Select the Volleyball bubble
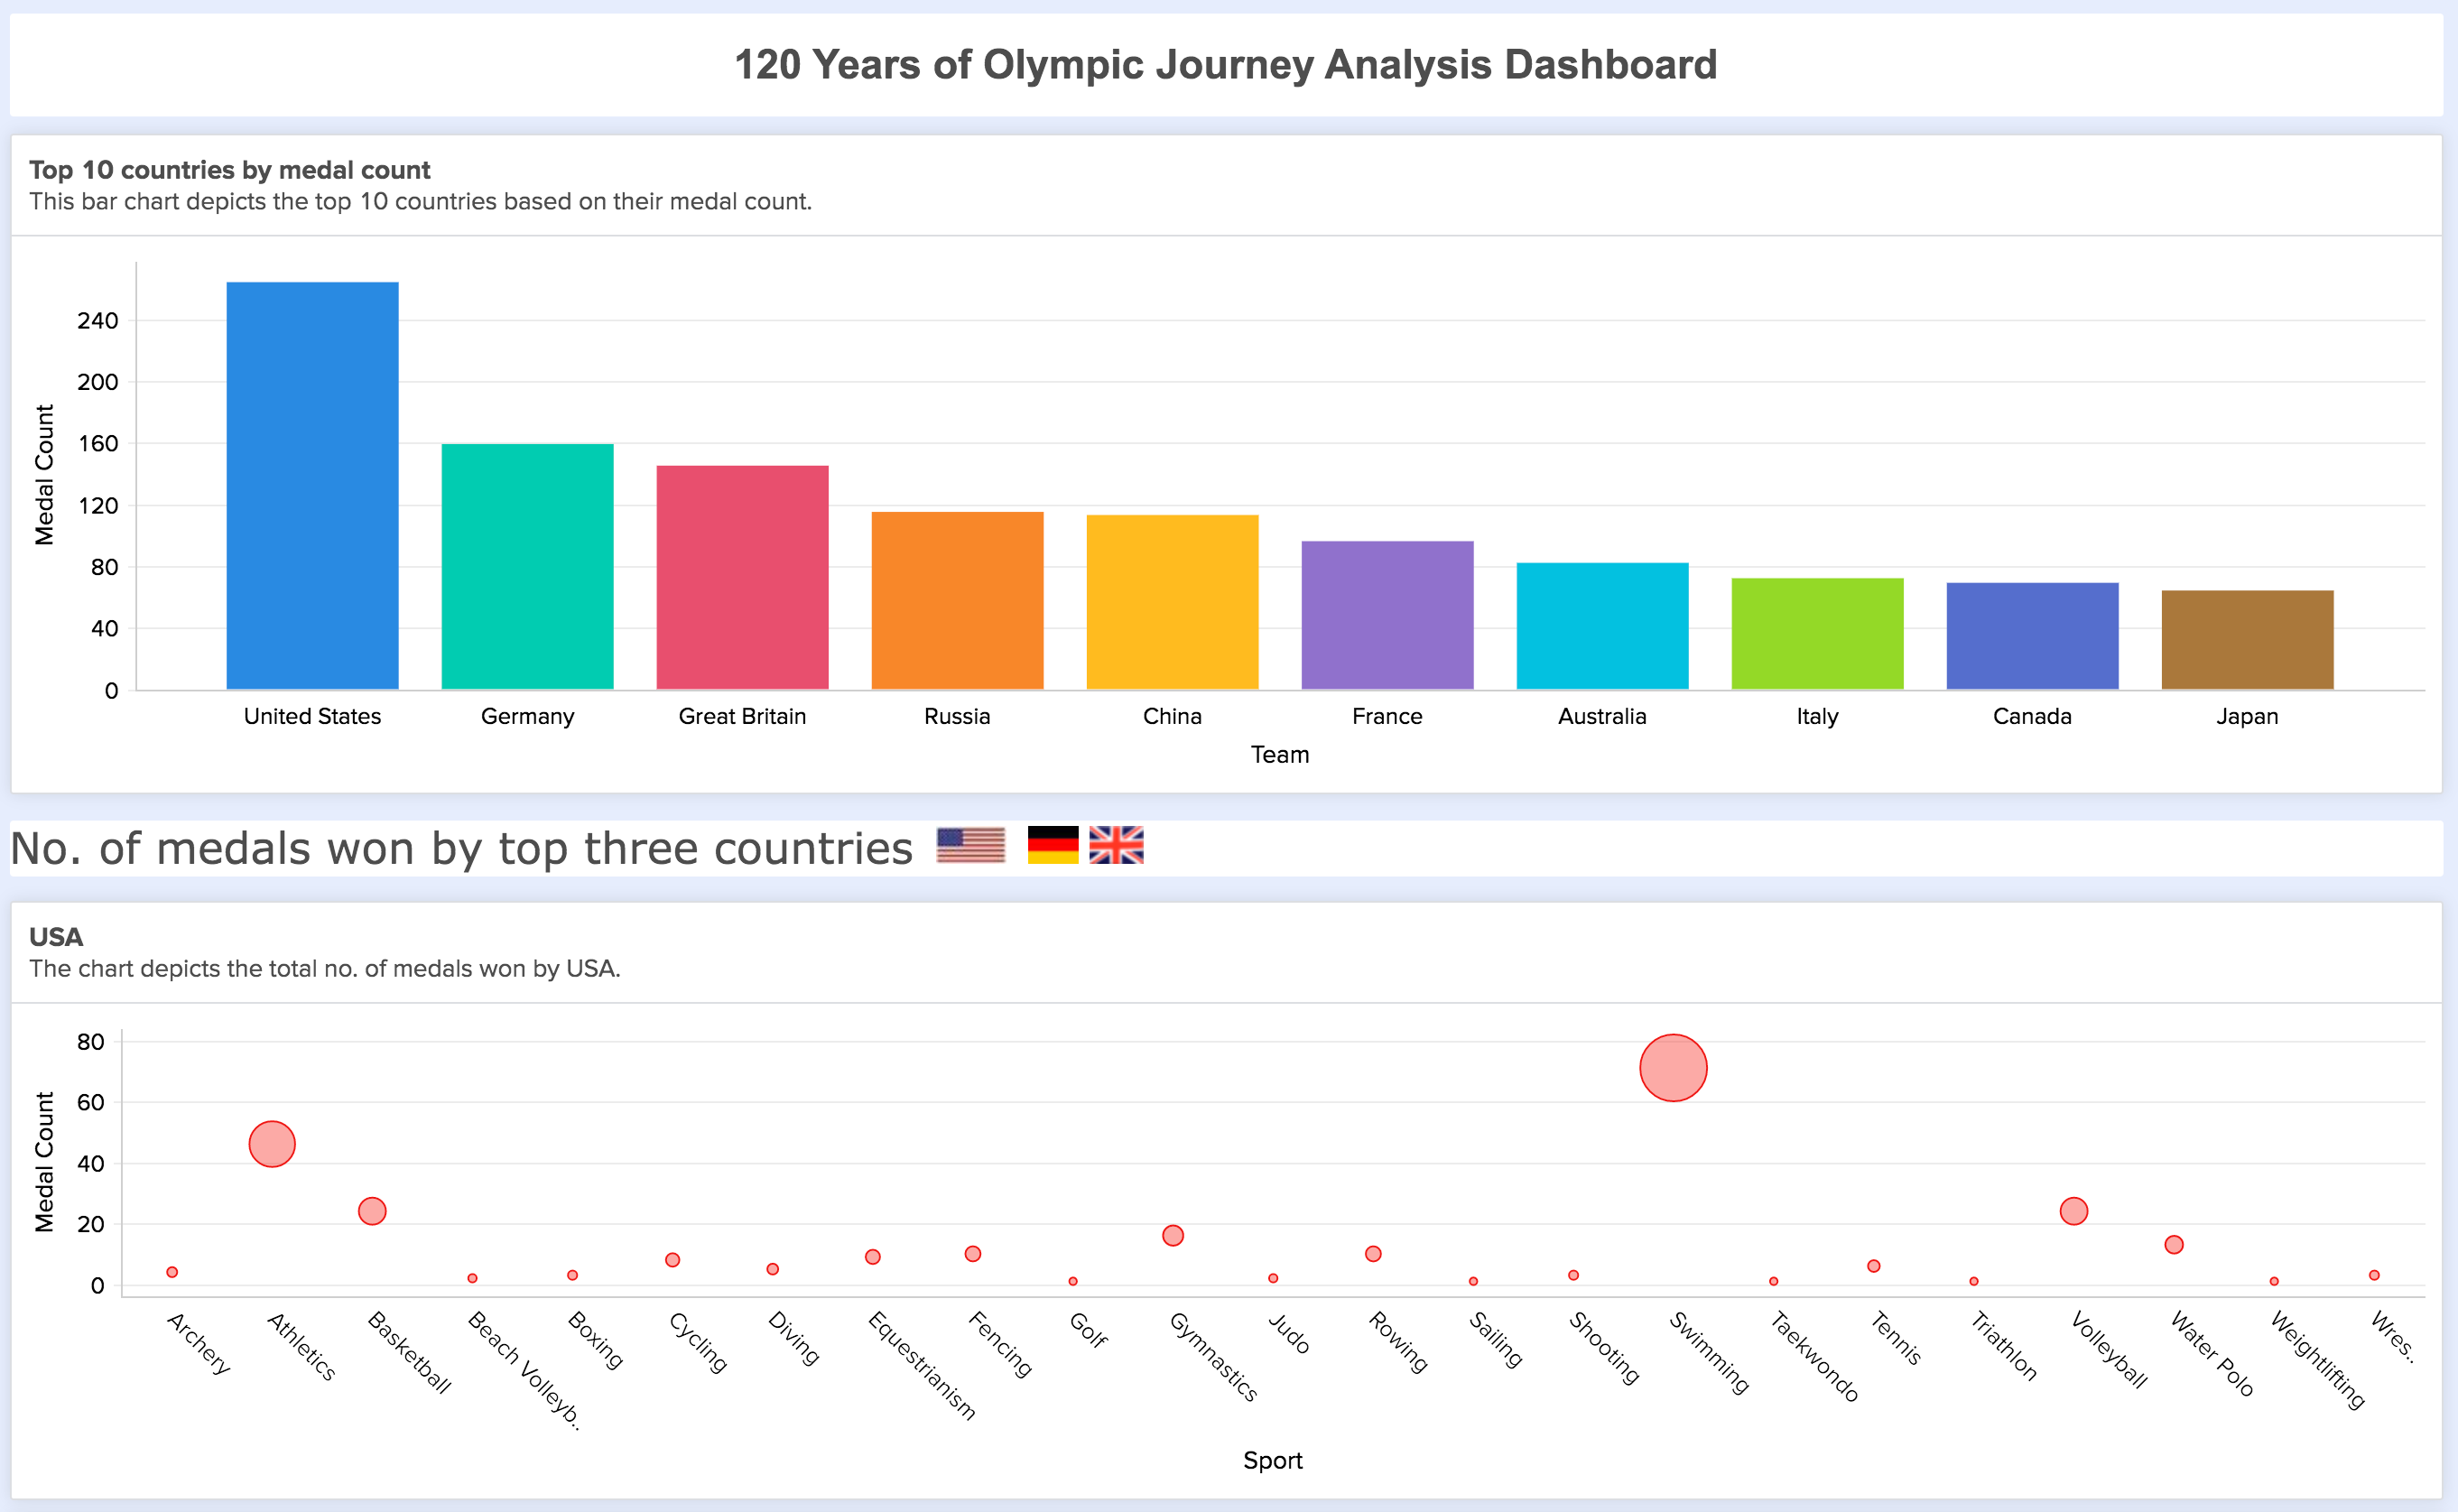This screenshot has height=1512, width=2458. tap(2074, 1211)
